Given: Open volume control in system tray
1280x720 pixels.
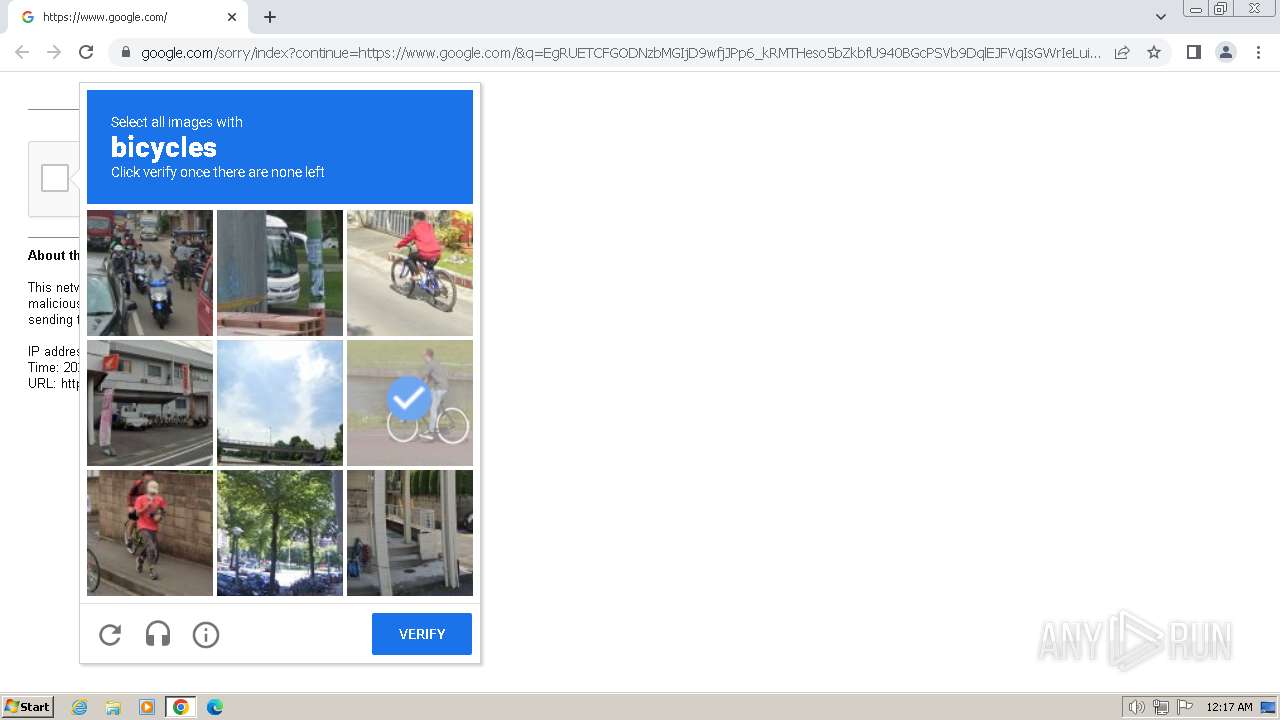Looking at the screenshot, I should pos(1136,707).
